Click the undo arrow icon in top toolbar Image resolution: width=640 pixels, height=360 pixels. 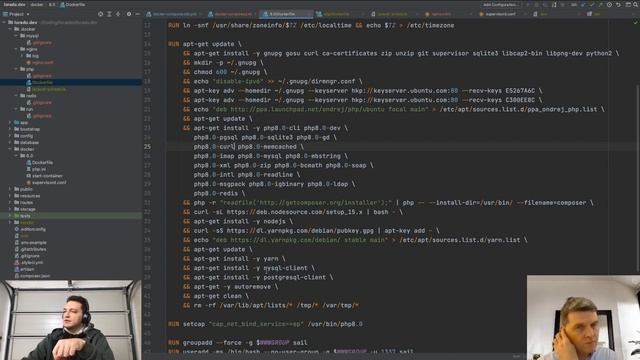618,4
